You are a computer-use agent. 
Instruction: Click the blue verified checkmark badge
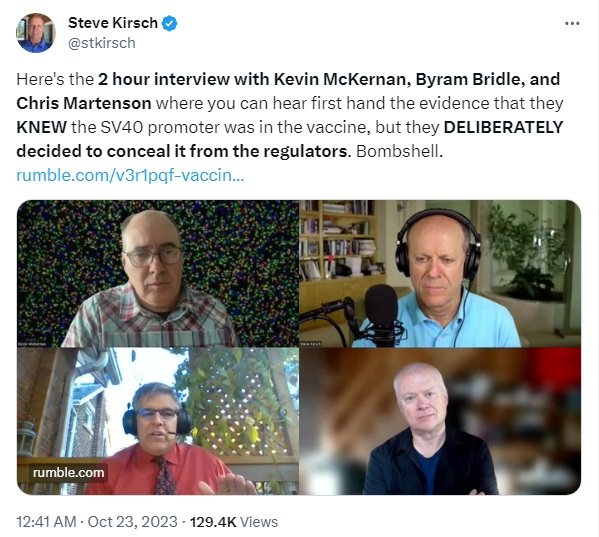pyautogui.click(x=169, y=23)
